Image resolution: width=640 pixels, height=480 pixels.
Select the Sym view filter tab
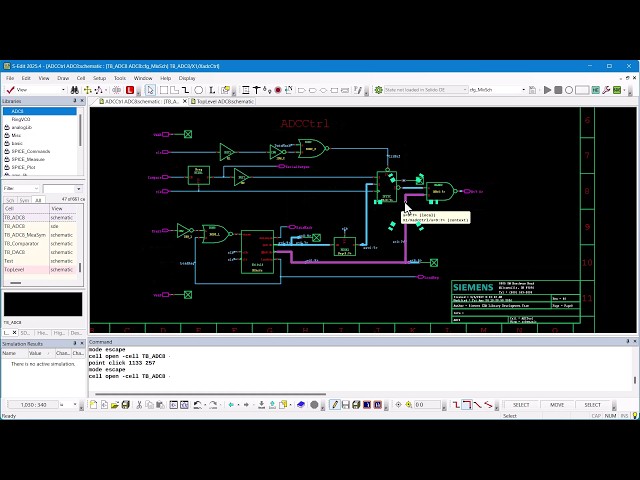pos(24,200)
